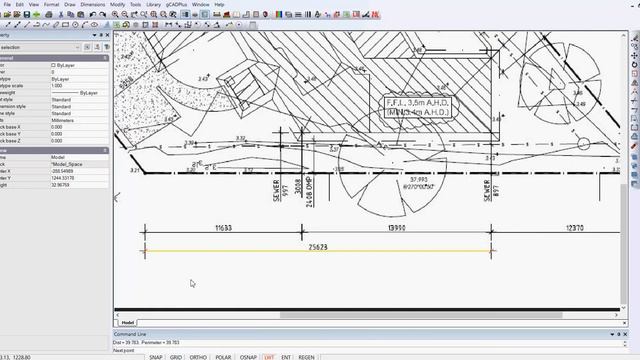Select the Ellipse draw tool
This screenshot has height=360, width=640.
coord(94,25)
